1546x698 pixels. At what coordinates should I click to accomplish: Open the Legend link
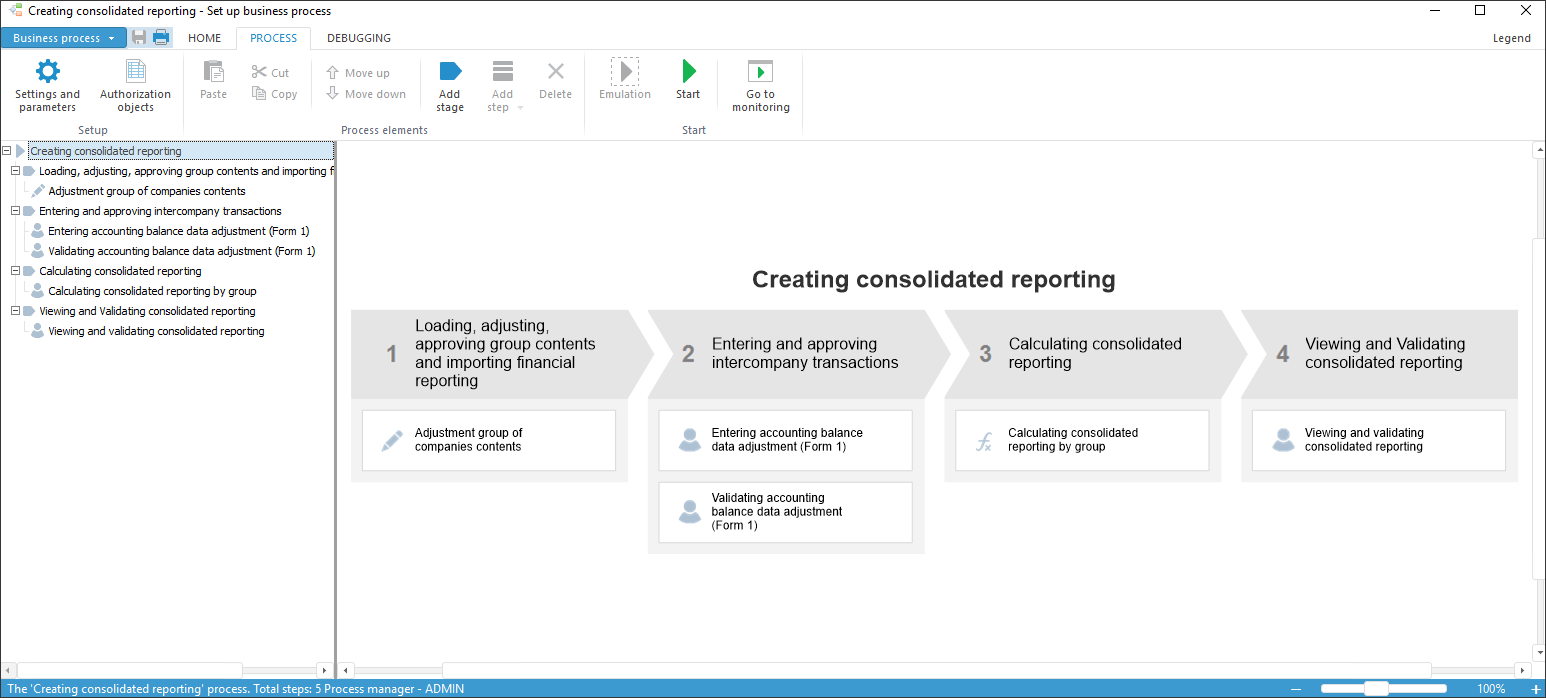(x=1511, y=38)
